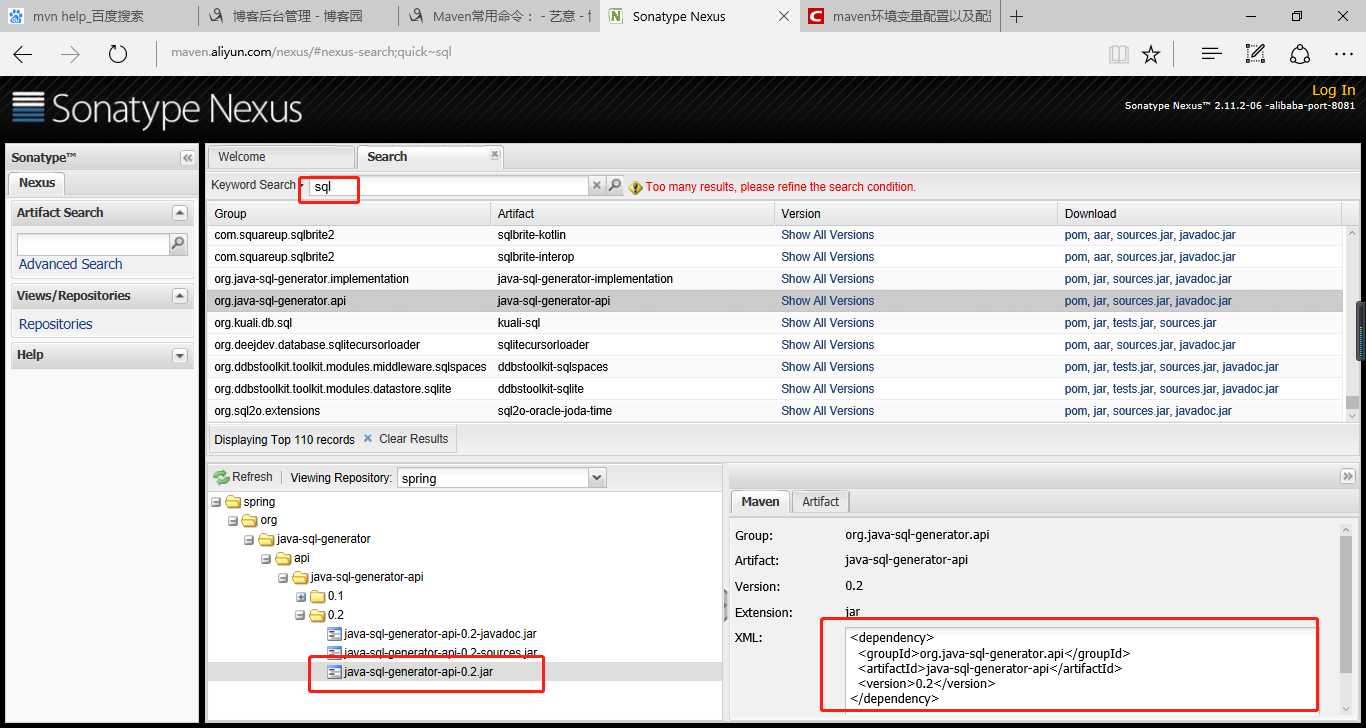The height and width of the screenshot is (728, 1366).
Task: Sort results by Artifact column header
Action: click(x=632, y=213)
